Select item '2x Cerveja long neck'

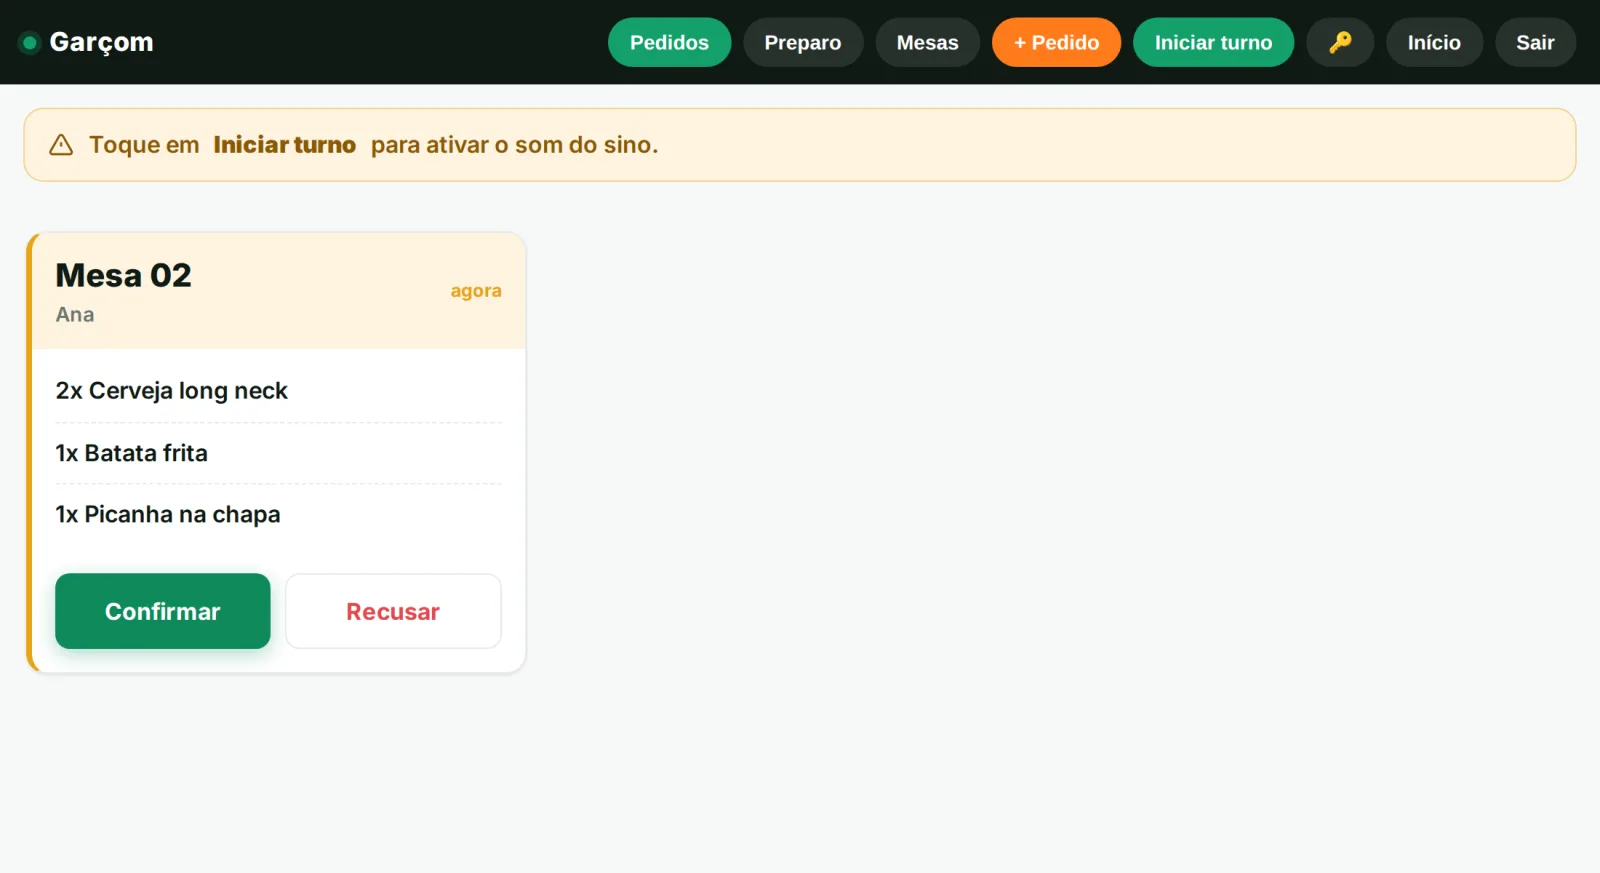(x=172, y=391)
